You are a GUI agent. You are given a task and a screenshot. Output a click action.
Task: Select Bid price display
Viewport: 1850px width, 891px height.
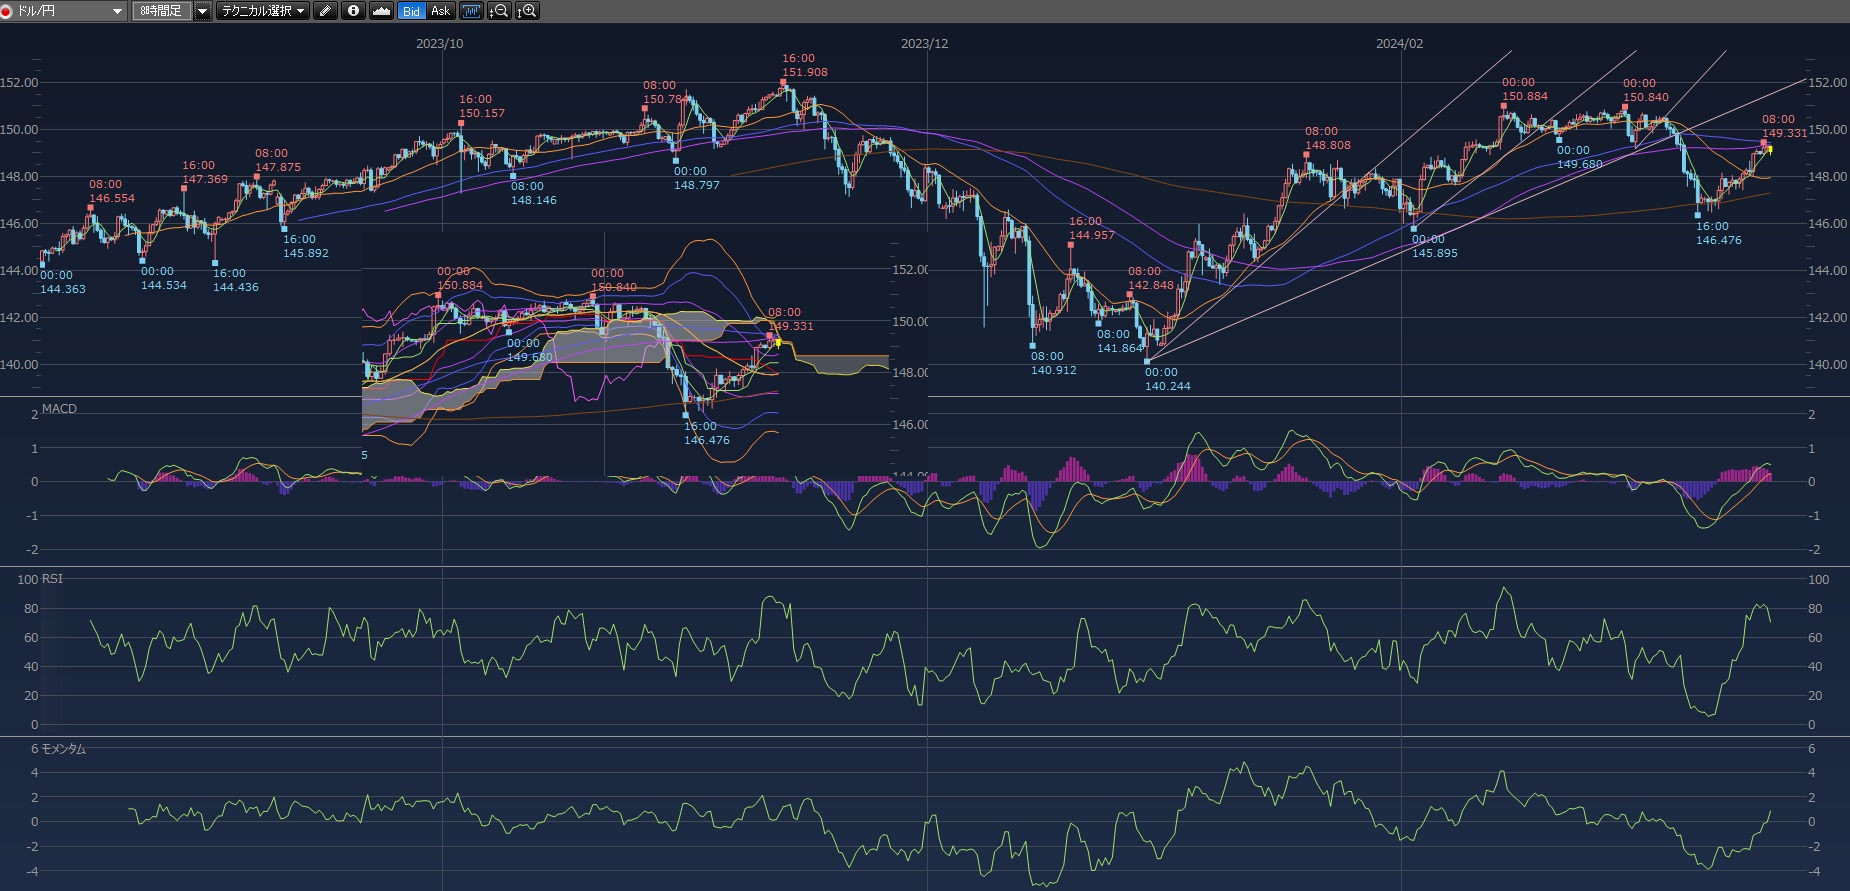(x=411, y=11)
